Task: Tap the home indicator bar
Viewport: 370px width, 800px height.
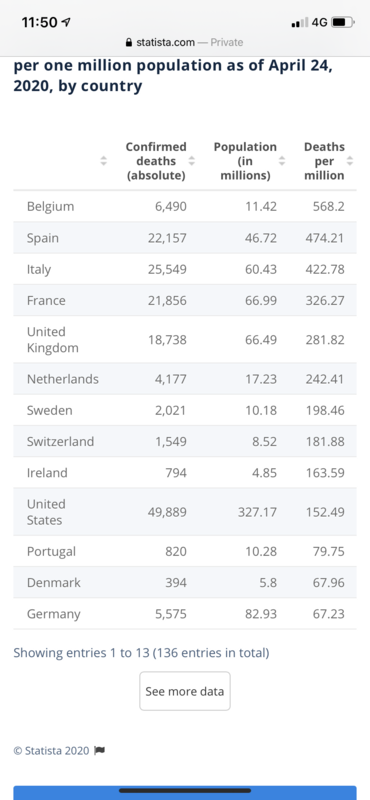Action: click(x=185, y=790)
